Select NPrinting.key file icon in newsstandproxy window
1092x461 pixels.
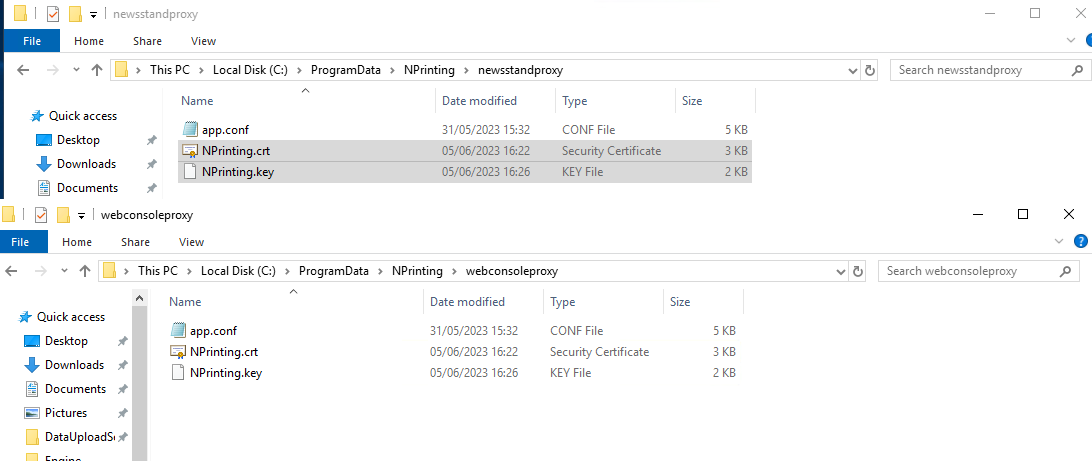pyautogui.click(x=191, y=172)
